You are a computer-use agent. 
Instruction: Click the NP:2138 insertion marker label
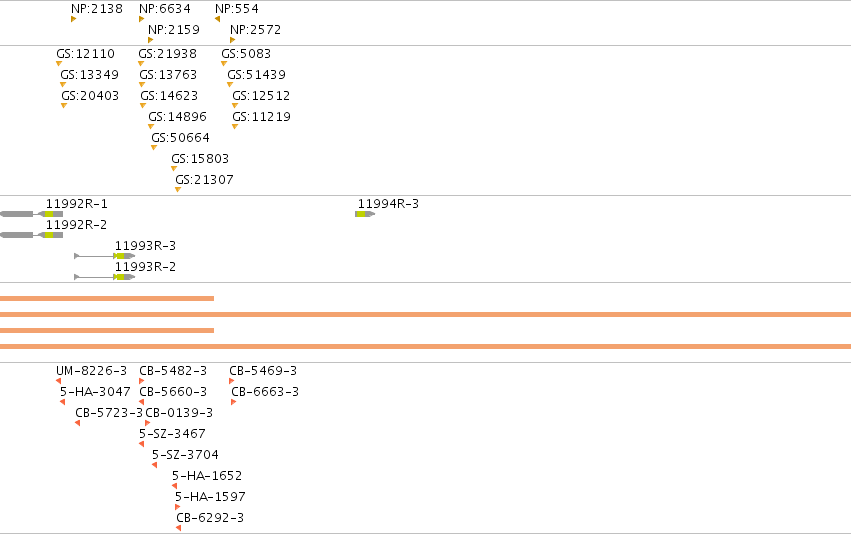coord(97,9)
